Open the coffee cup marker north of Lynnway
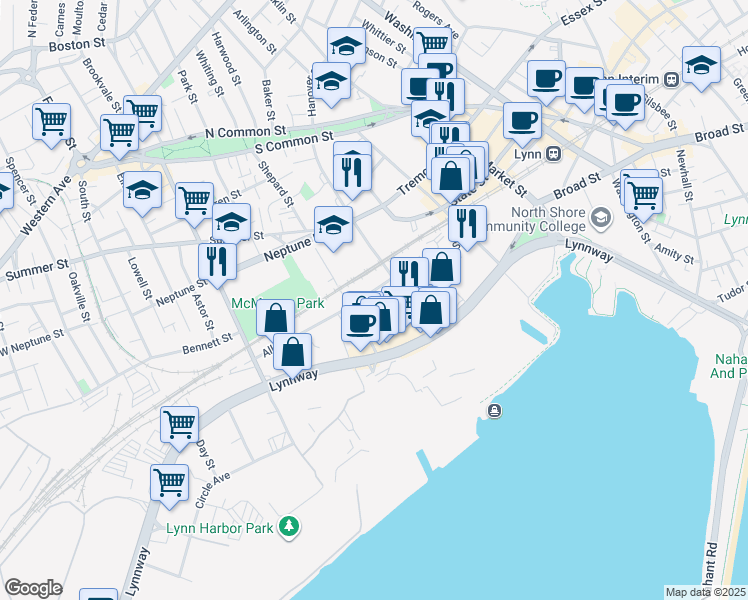 tap(361, 323)
